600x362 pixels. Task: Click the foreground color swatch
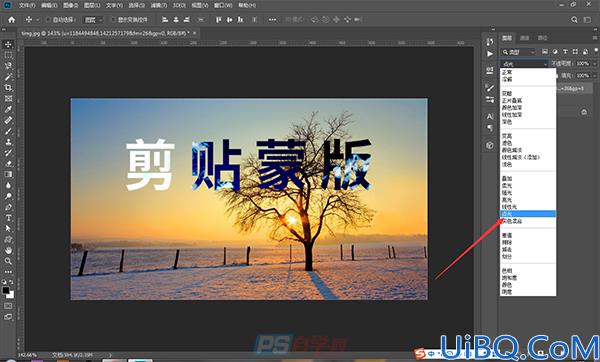pos(6,290)
